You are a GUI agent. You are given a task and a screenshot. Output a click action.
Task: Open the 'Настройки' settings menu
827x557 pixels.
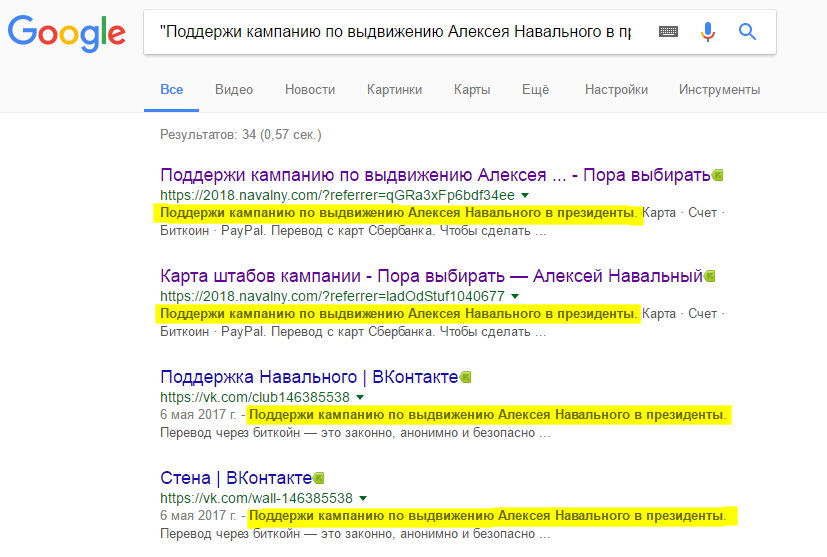point(616,90)
